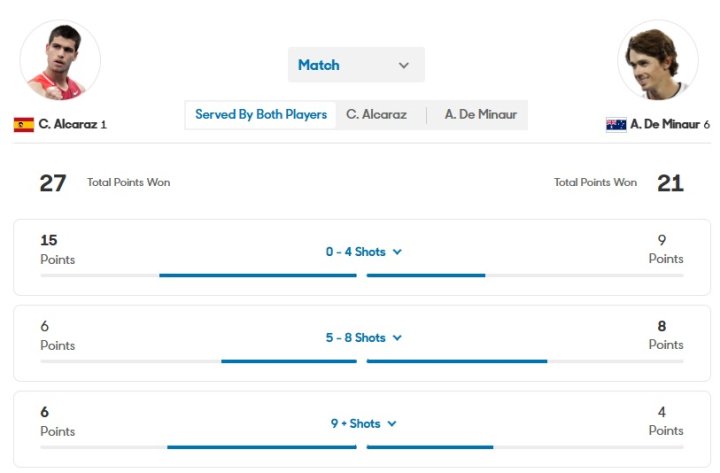Click the chevron next to 0 - 4 Shots
The image size is (720, 473).
[x=397, y=252]
